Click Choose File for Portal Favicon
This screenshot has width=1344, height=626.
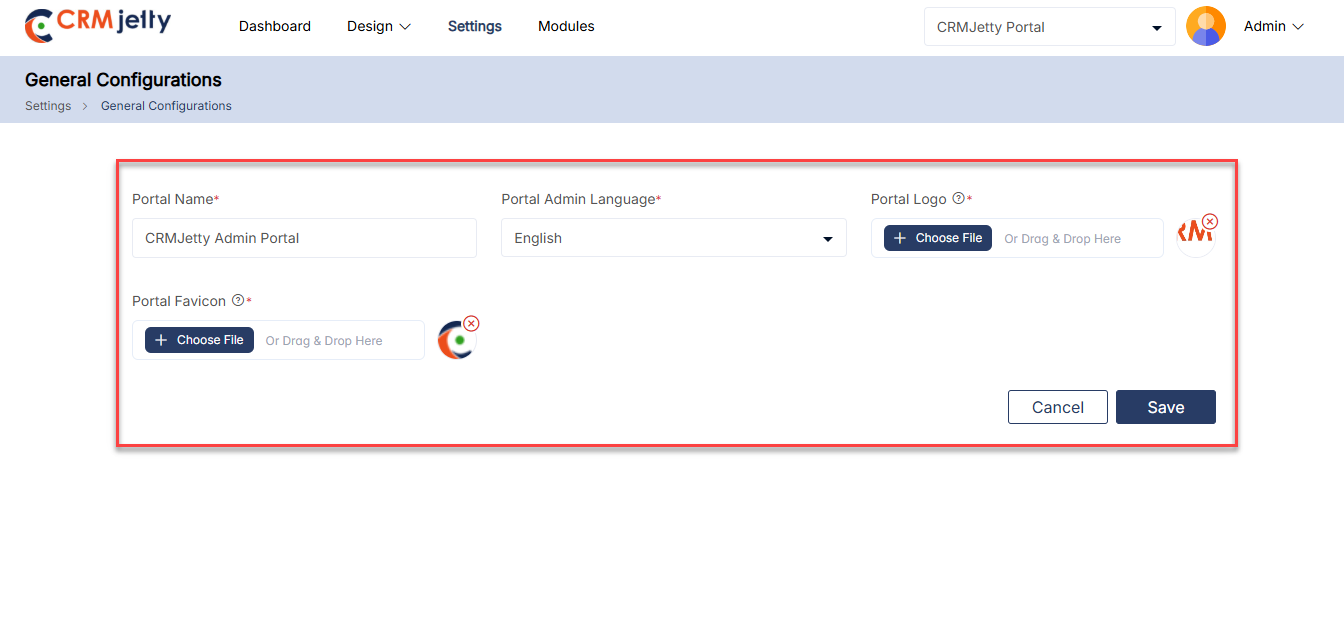[199, 340]
